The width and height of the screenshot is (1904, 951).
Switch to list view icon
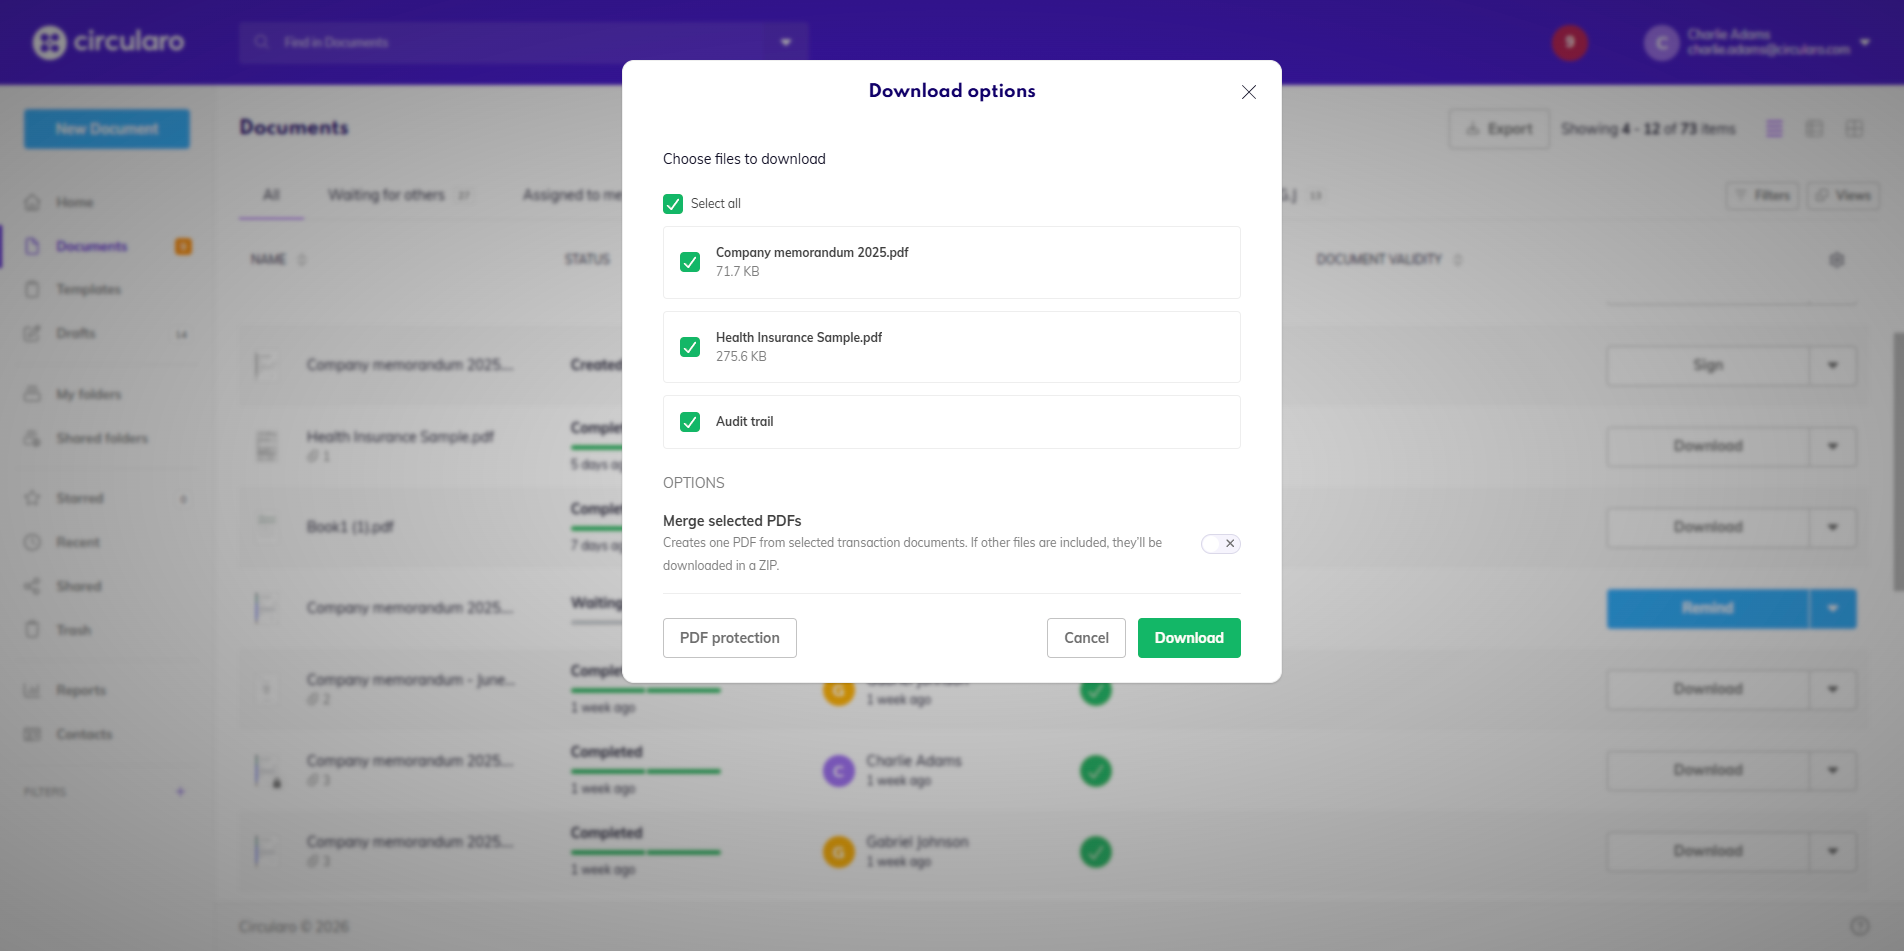pyautogui.click(x=1774, y=129)
